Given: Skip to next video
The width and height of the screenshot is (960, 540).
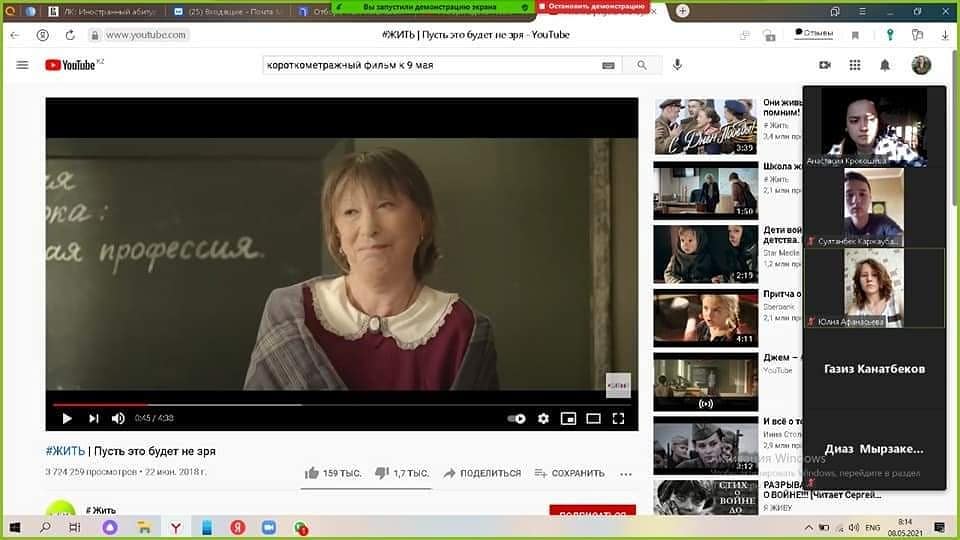Looking at the screenshot, I should point(93,418).
